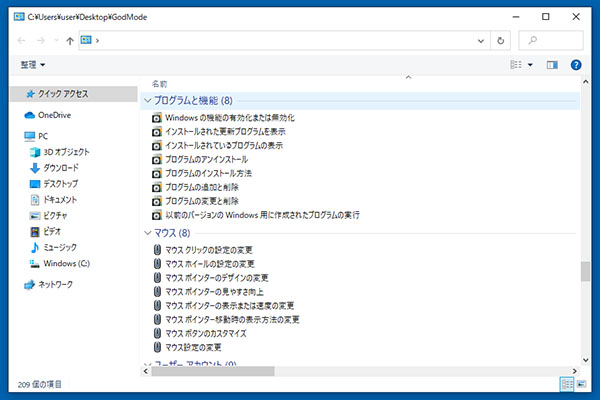Switch to details view in status bar

coord(567,384)
